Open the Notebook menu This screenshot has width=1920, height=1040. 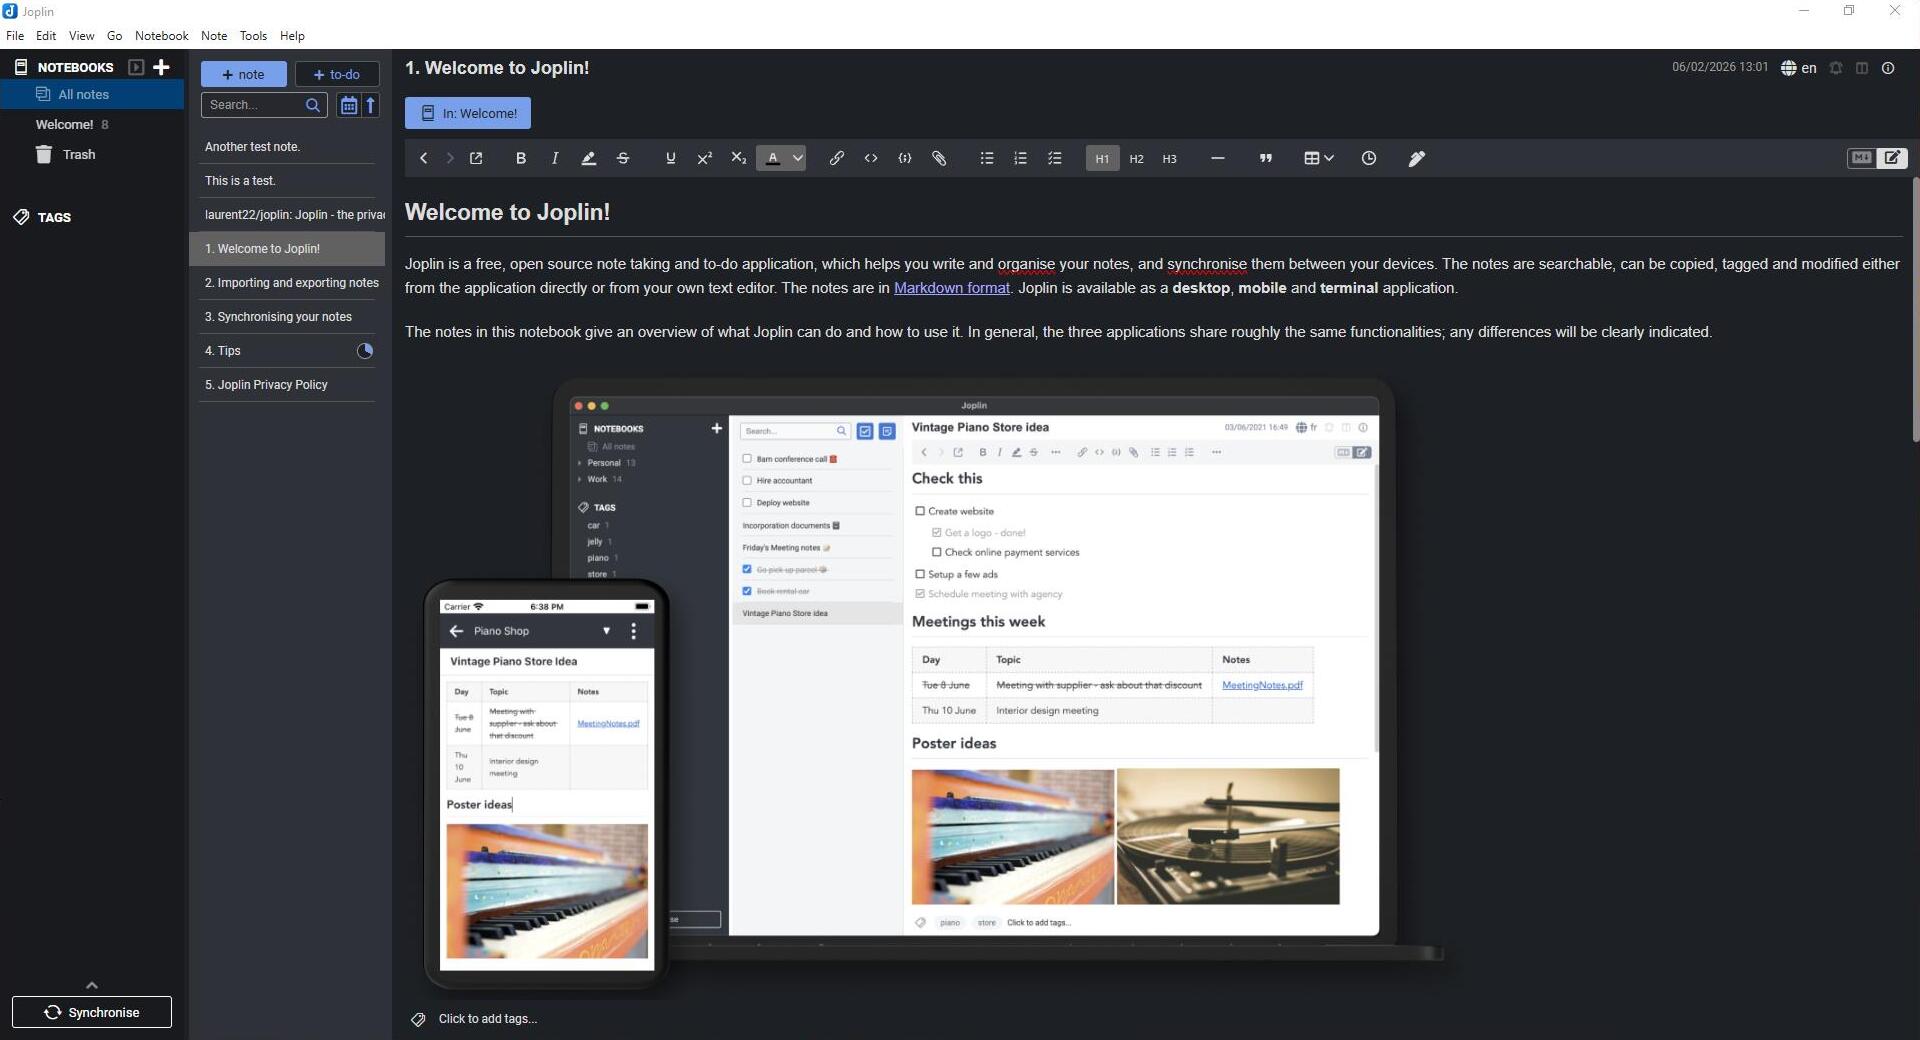point(161,35)
